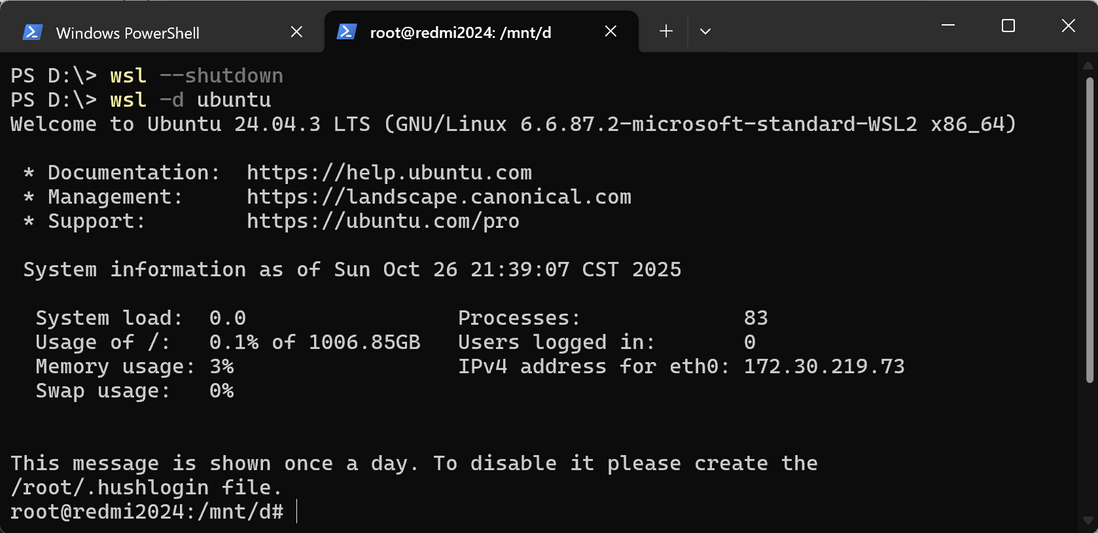Open a new tab with the plus icon

(666, 32)
